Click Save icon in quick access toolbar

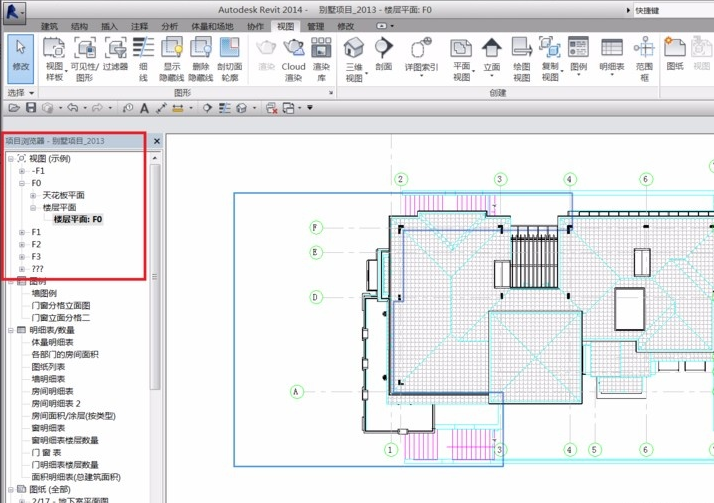pos(31,108)
